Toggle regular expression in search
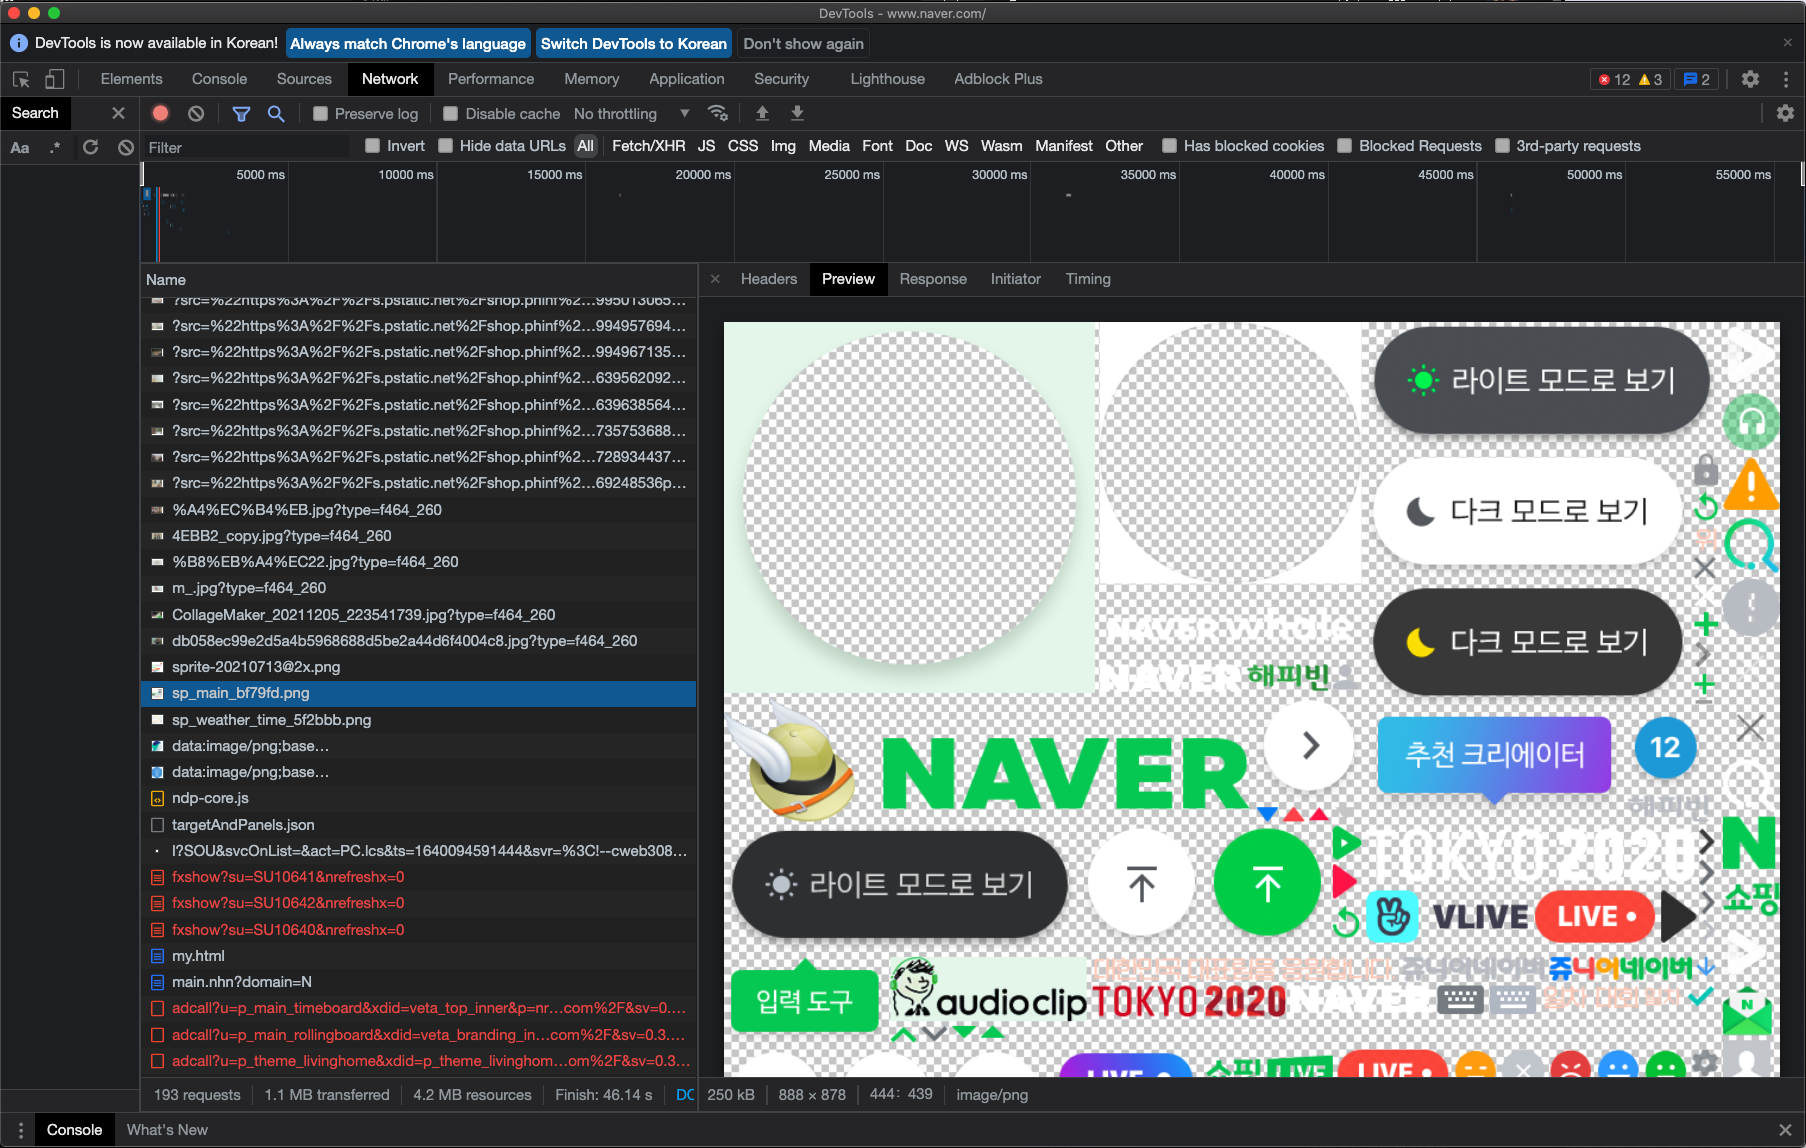 tap(55, 147)
